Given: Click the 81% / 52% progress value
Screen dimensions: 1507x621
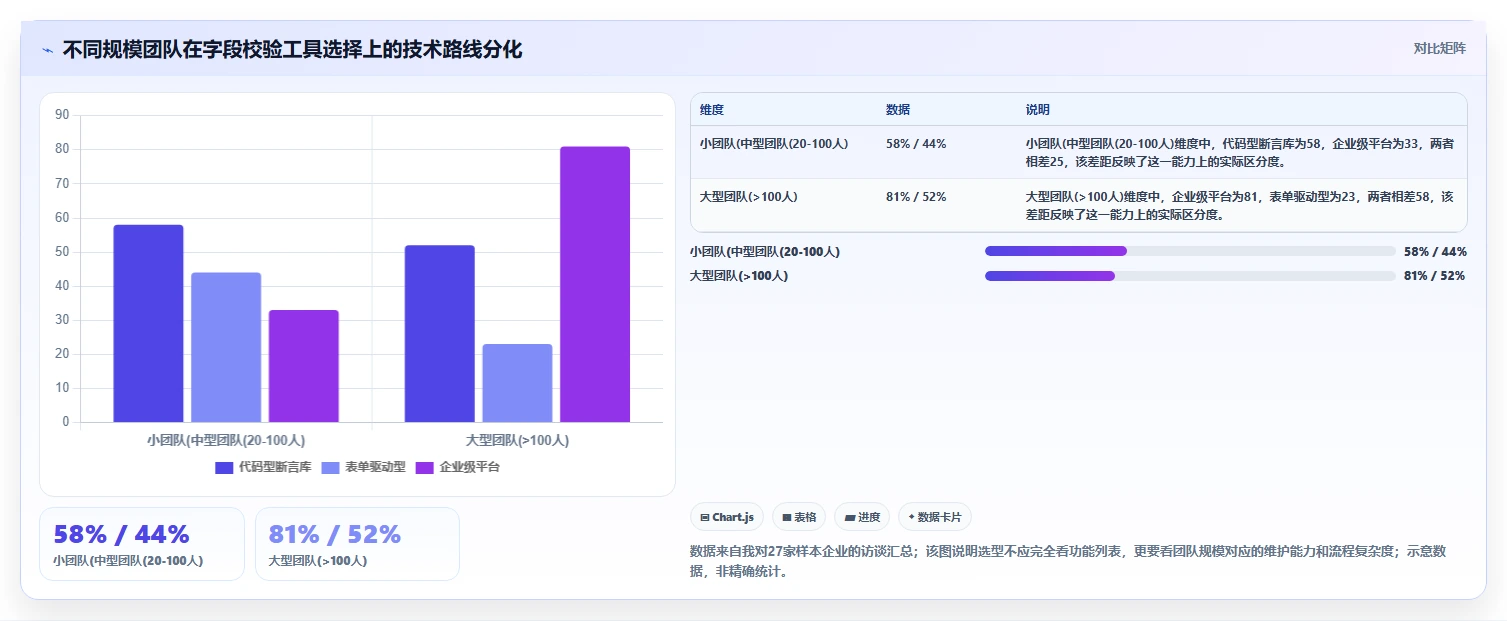Looking at the screenshot, I should pyautogui.click(x=1434, y=275).
